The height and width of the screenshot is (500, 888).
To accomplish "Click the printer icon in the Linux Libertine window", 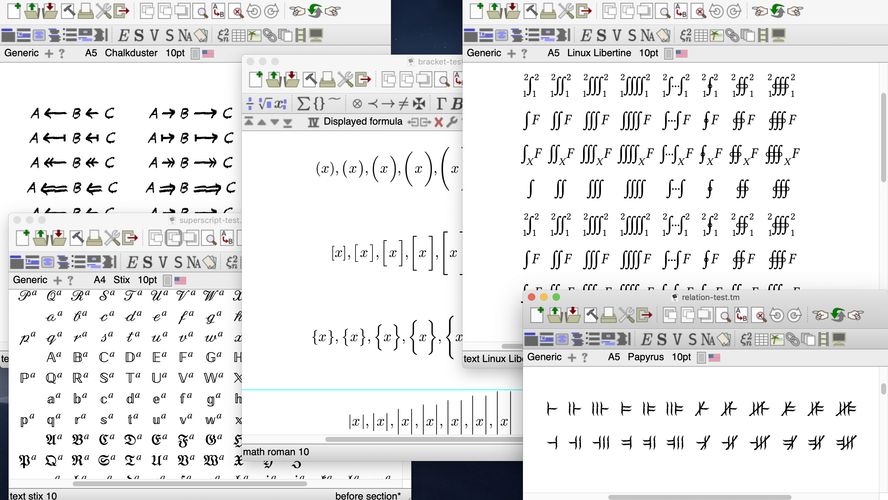I will (548, 11).
